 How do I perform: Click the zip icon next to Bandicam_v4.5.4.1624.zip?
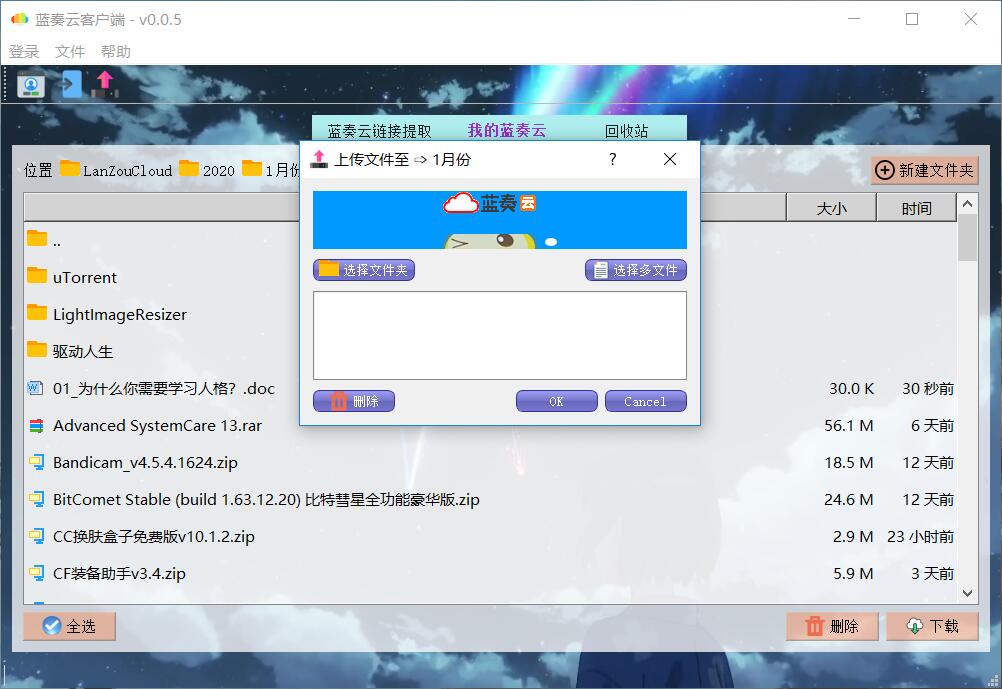[x=35, y=462]
